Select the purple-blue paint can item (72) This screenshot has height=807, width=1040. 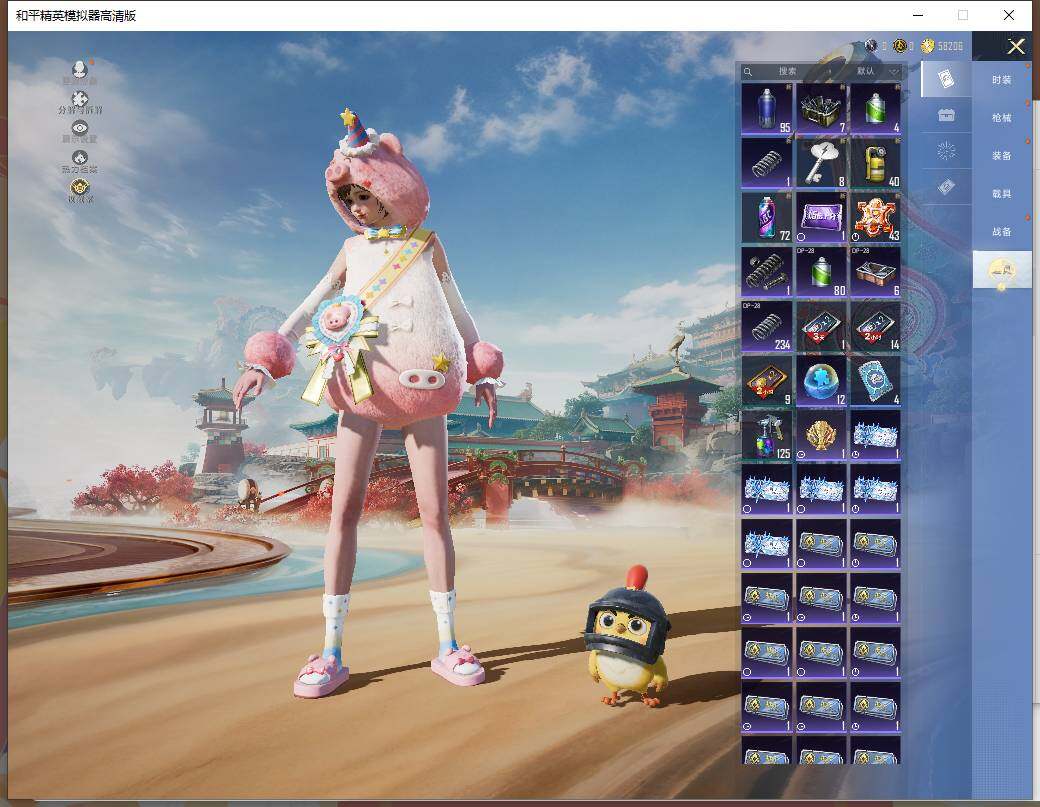click(767, 217)
